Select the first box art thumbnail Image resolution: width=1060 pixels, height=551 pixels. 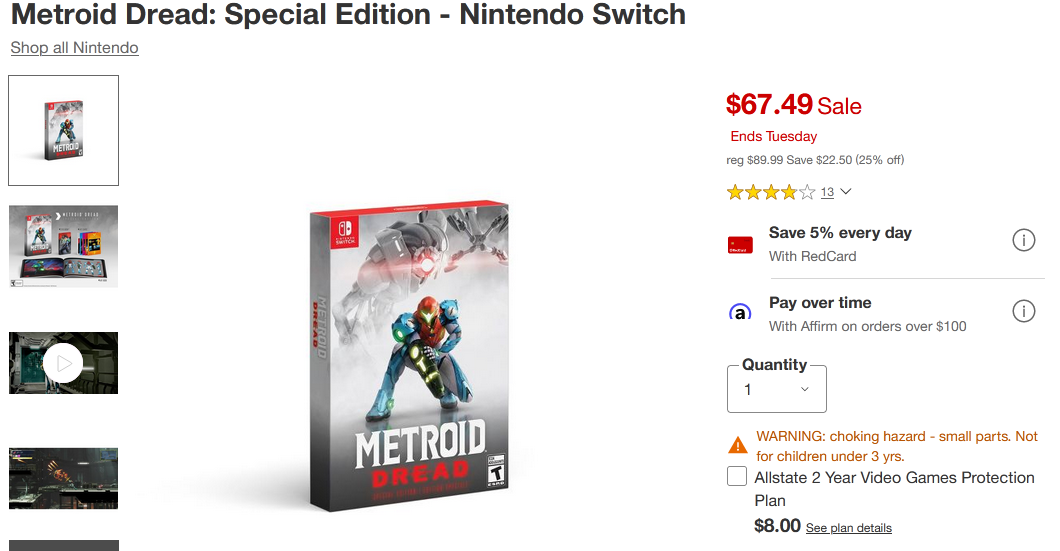pyautogui.click(x=64, y=130)
